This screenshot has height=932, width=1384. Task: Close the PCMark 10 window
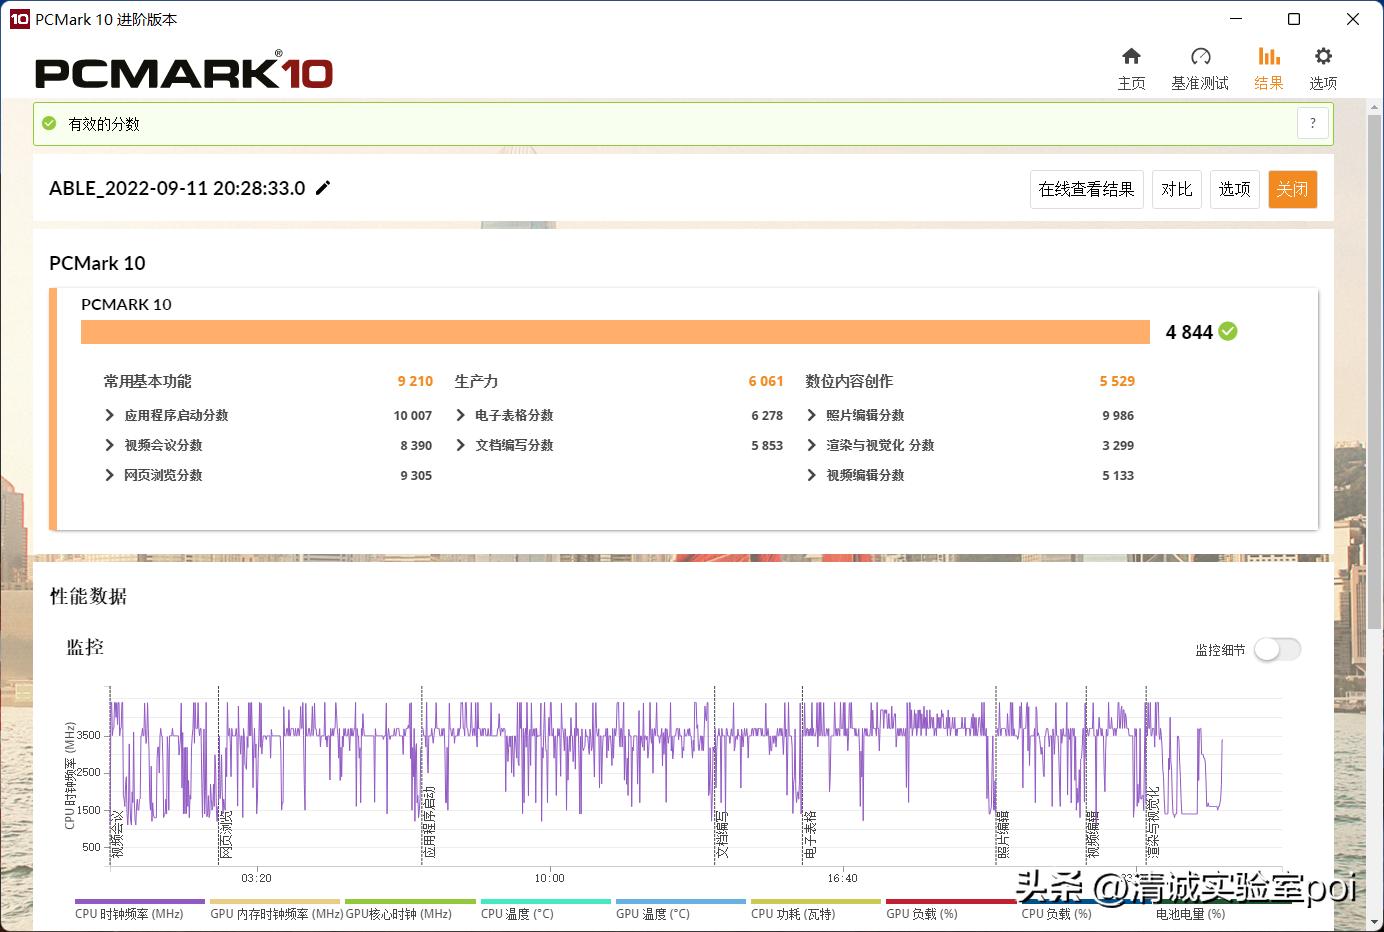[x=1352, y=19]
